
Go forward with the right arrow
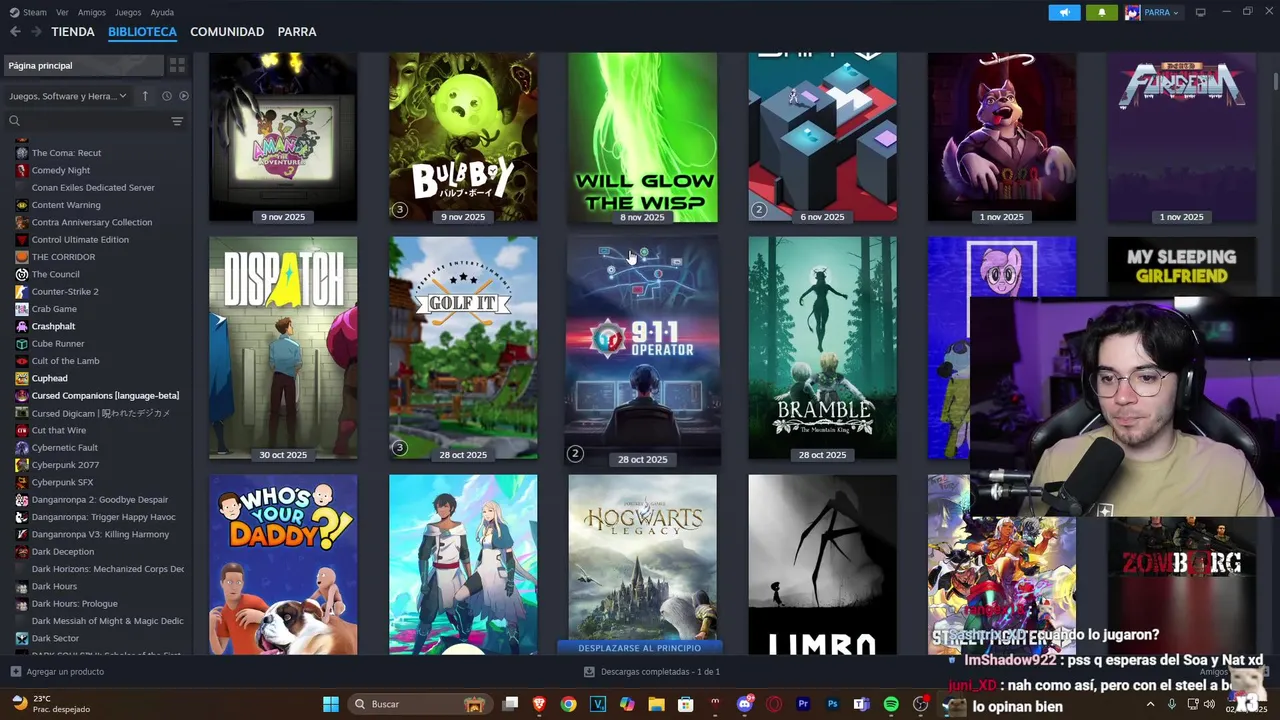point(36,32)
